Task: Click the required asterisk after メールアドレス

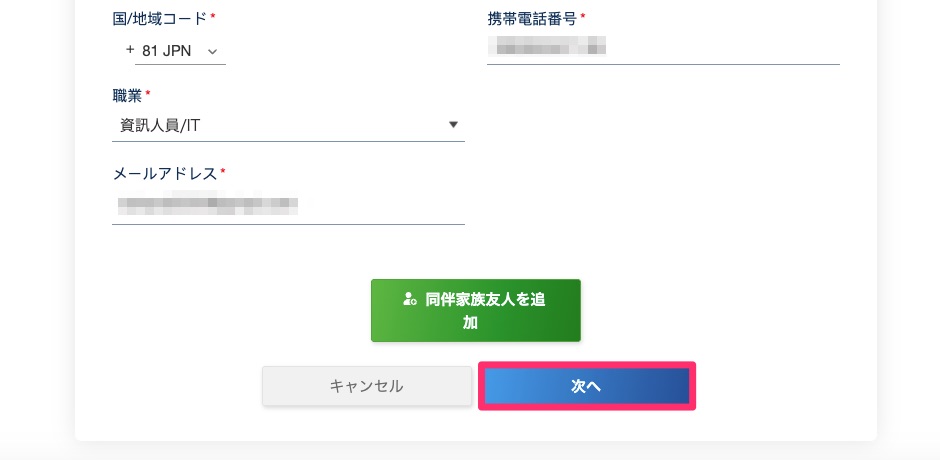Action: [223, 173]
